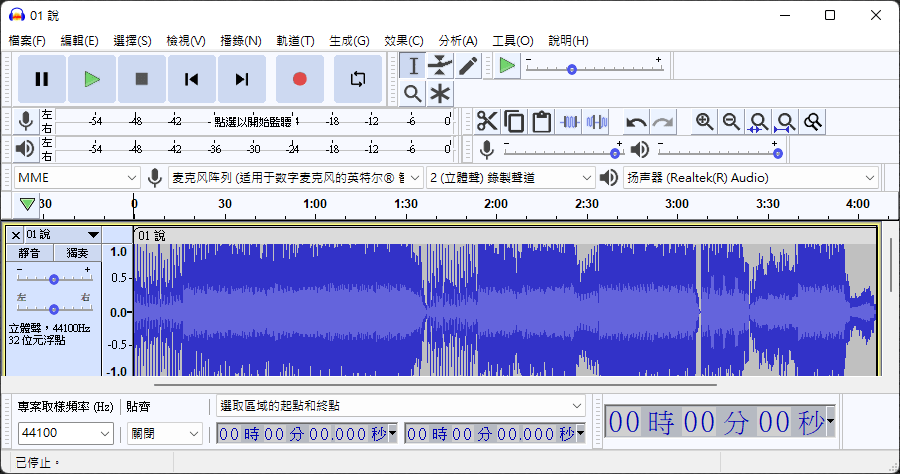Adjust the playback volume slider
The image size is (900, 474).
pos(720,153)
